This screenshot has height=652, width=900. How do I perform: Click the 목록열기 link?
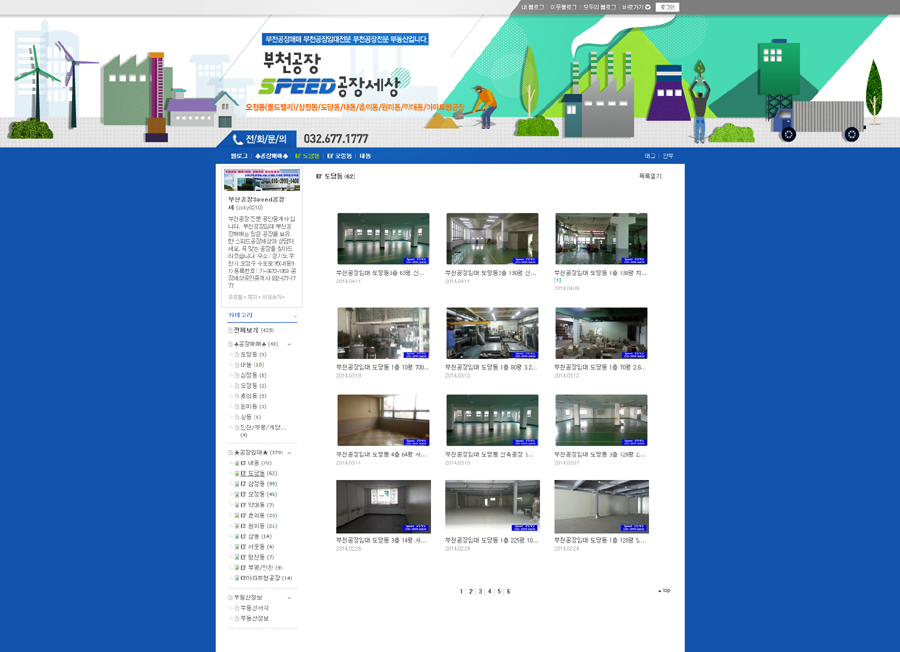coord(650,176)
